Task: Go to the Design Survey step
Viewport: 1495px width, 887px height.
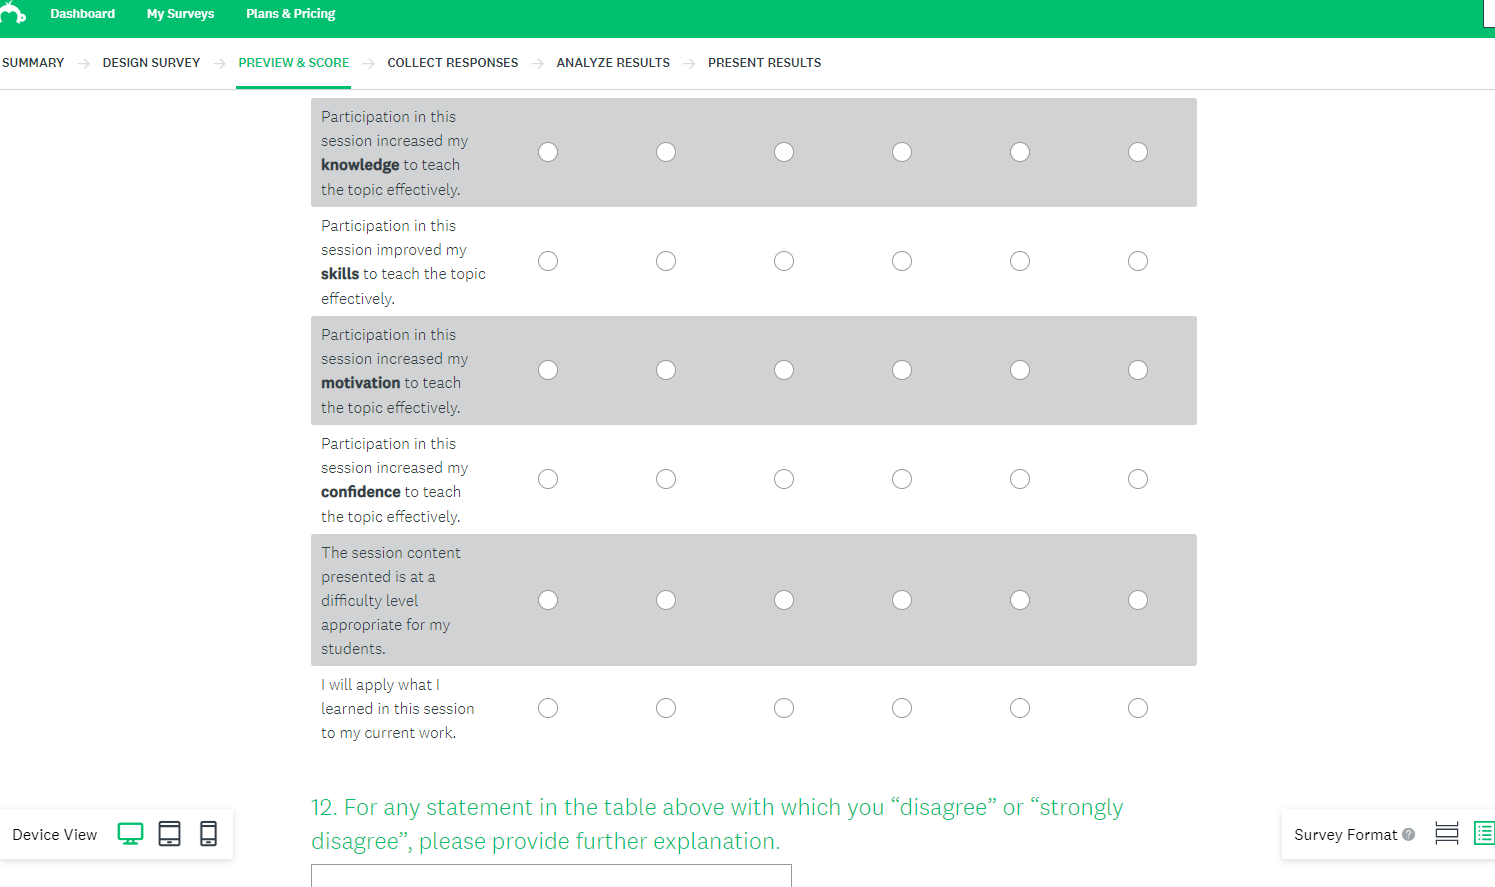Action: (x=151, y=63)
